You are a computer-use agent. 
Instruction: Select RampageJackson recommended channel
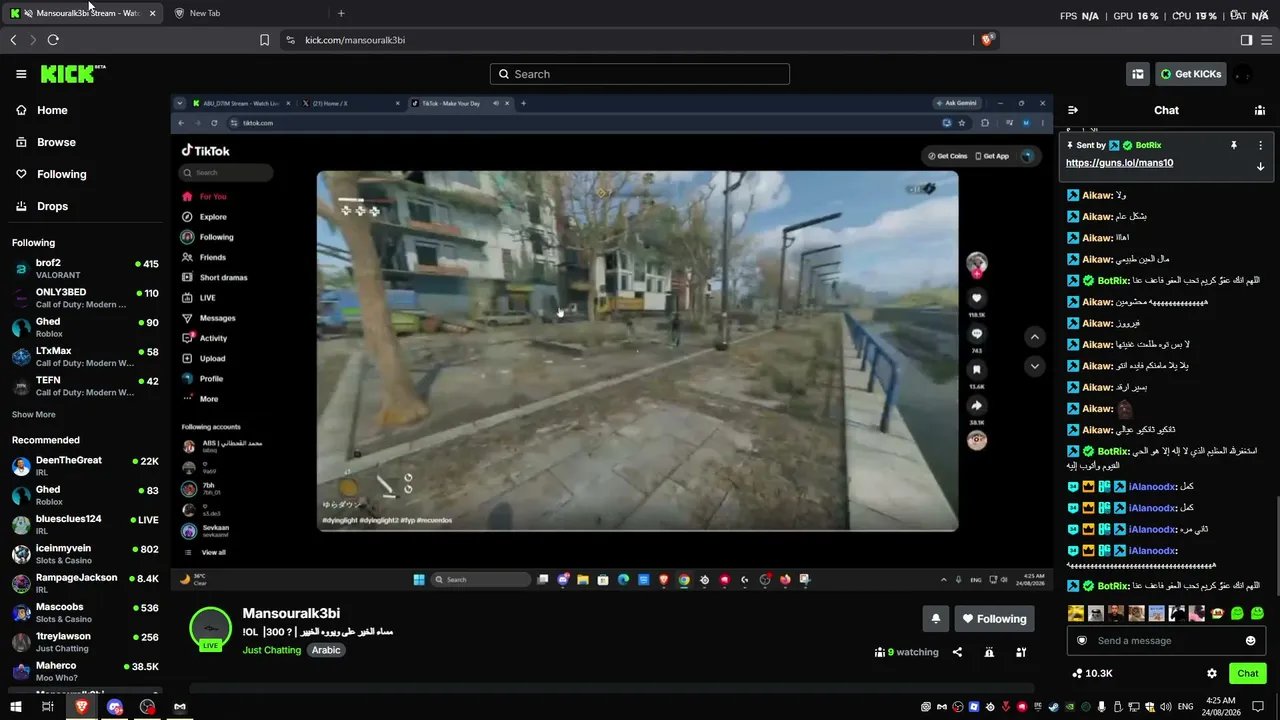point(85,583)
